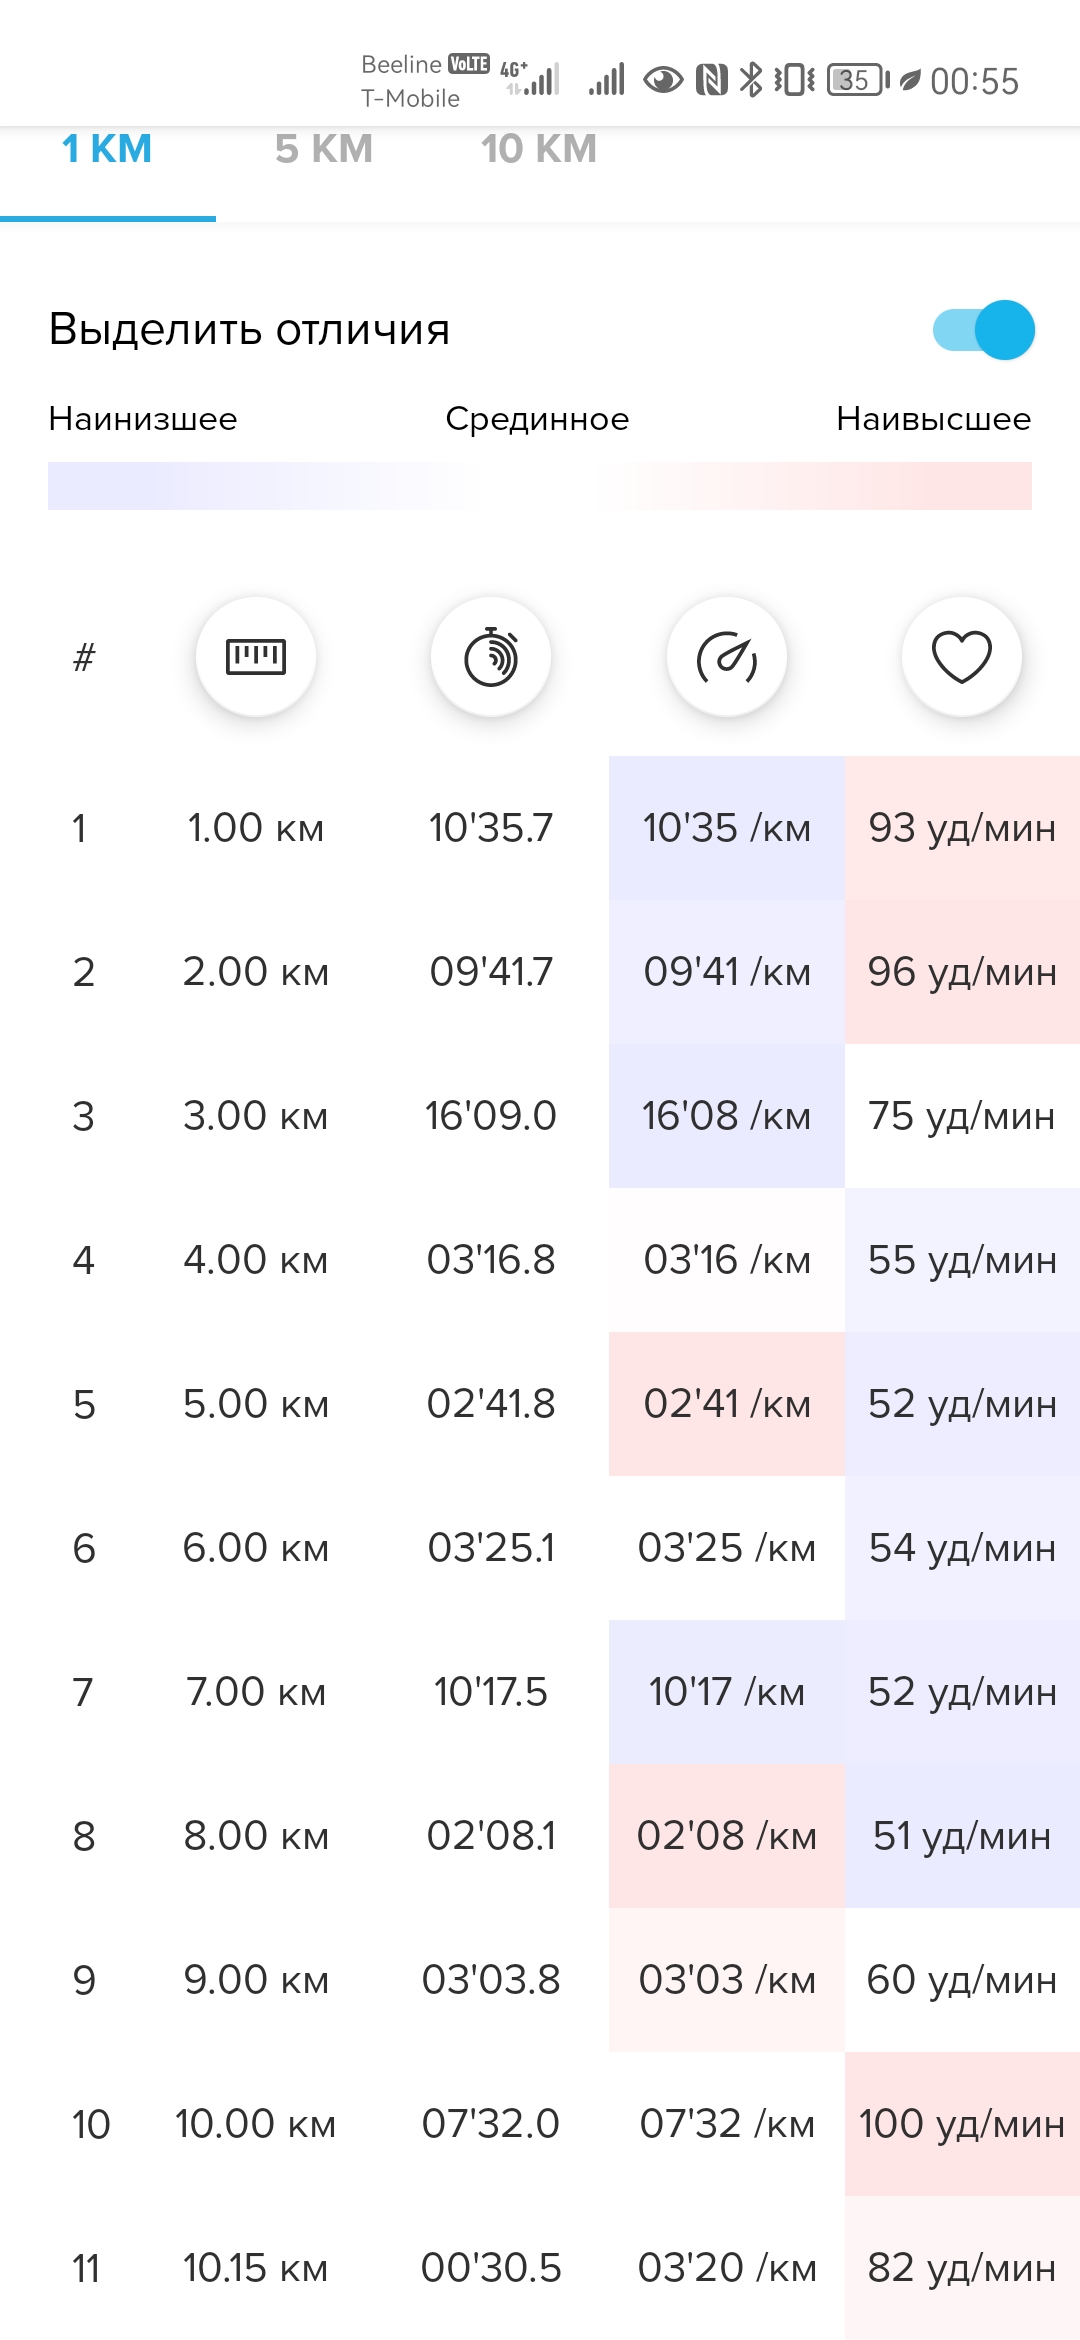The image size is (1080, 2340).
Task: Tap the eye comfort status icon
Action: click(x=663, y=80)
